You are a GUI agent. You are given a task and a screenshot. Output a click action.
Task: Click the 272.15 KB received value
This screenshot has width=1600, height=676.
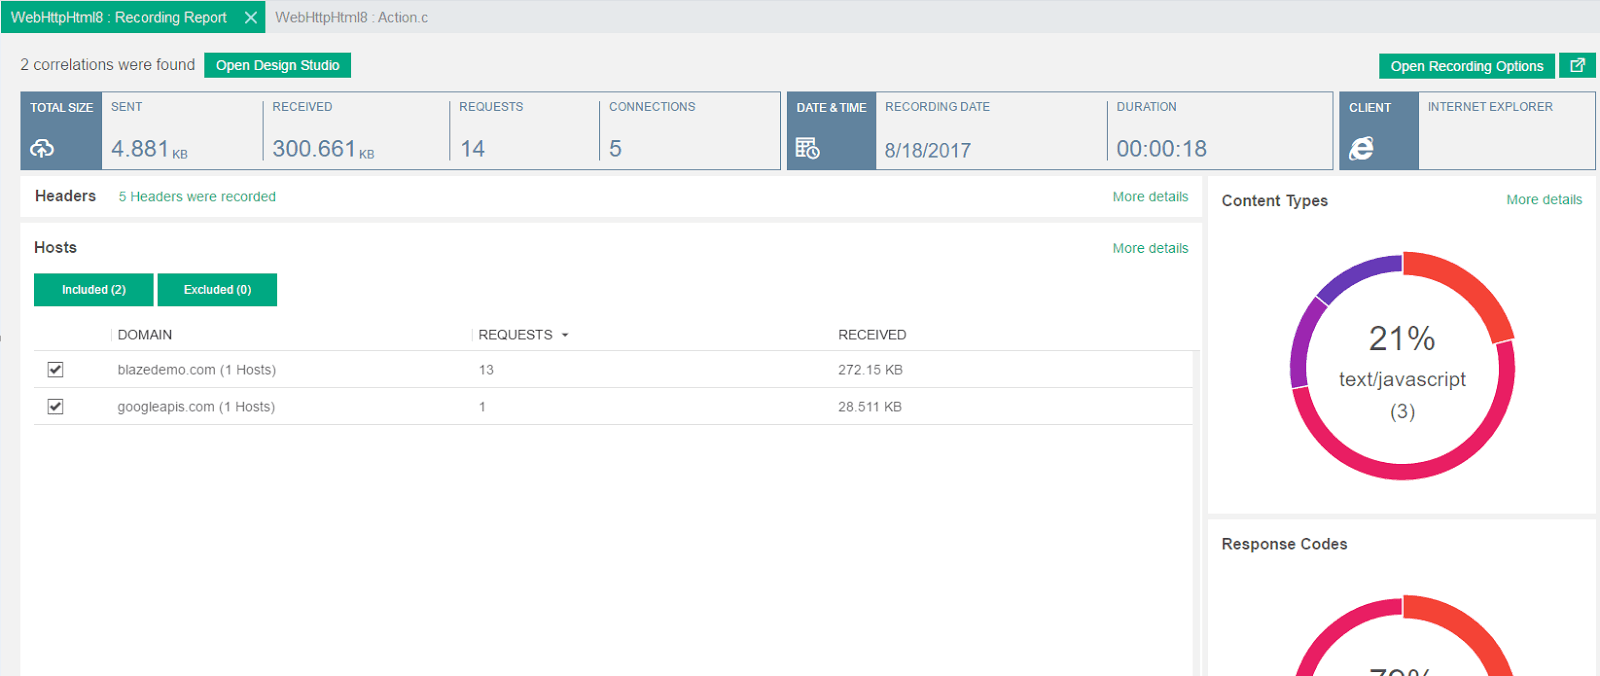click(870, 370)
